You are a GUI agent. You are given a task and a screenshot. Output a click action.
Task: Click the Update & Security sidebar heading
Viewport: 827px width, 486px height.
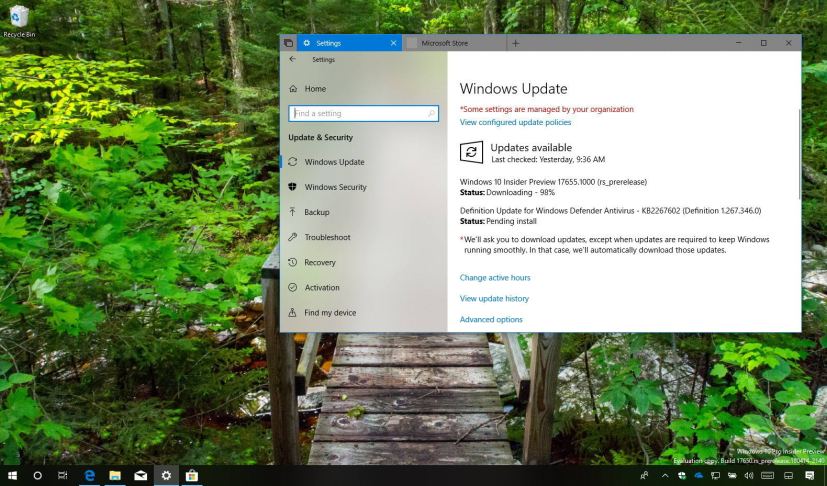pyautogui.click(x=321, y=138)
